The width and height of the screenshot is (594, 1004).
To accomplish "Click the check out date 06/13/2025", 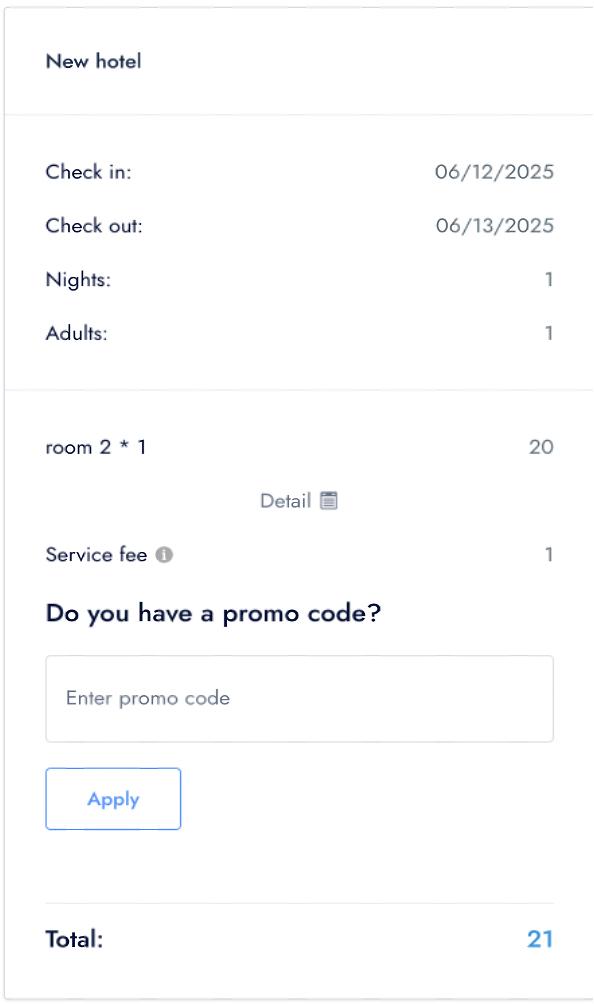I will pyautogui.click(x=495, y=225).
